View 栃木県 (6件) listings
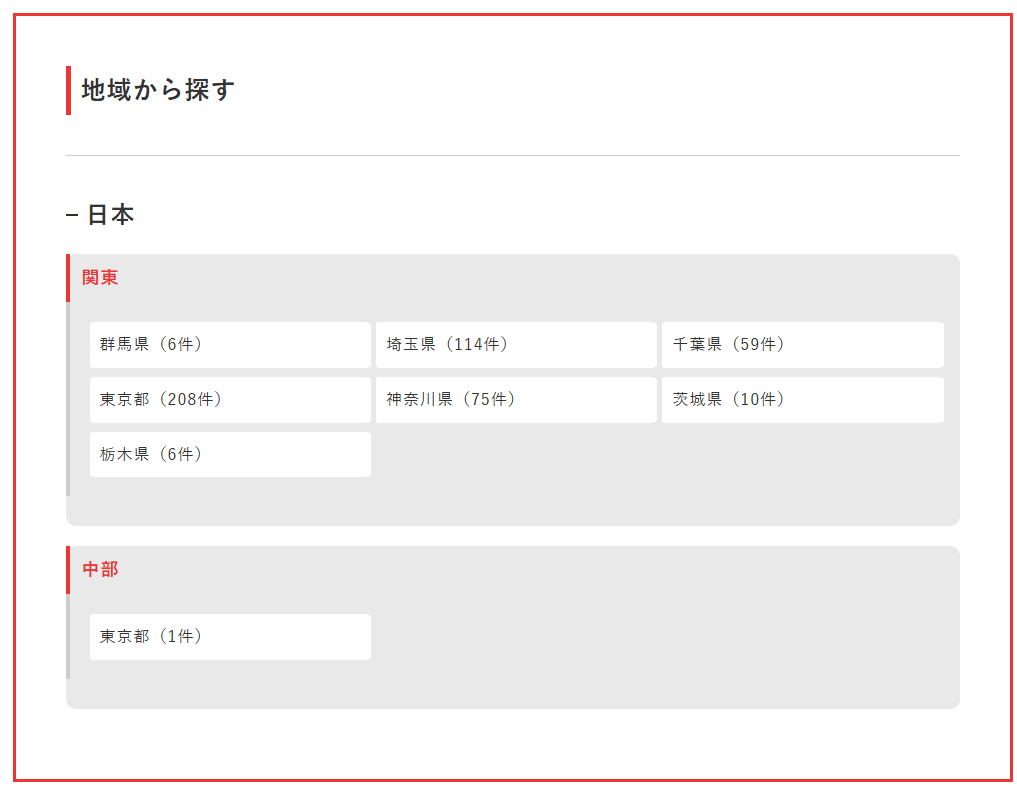Screen dimensions: 1017x785 [230, 455]
